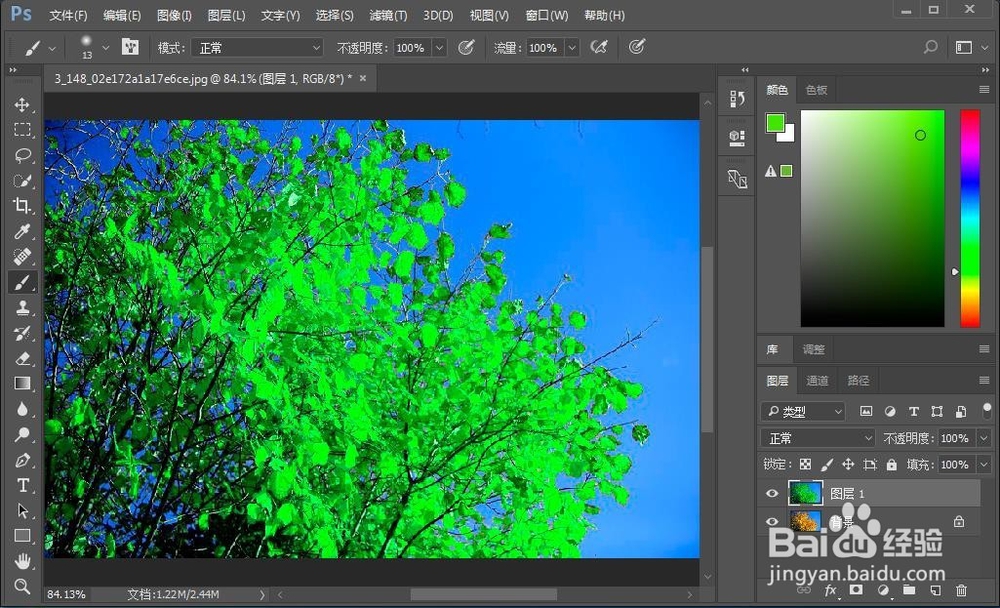Select the Path Selection tool

click(x=22, y=511)
